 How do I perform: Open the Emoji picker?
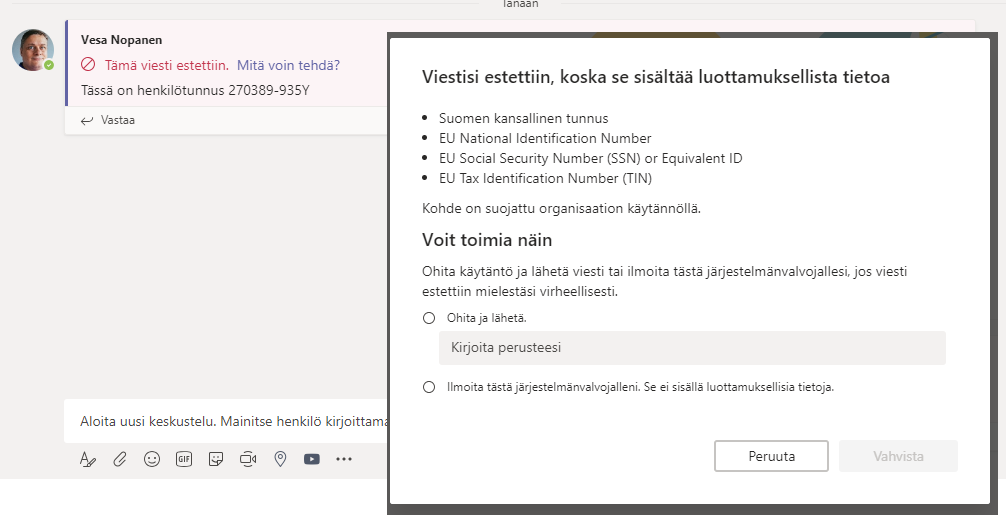pyautogui.click(x=152, y=459)
